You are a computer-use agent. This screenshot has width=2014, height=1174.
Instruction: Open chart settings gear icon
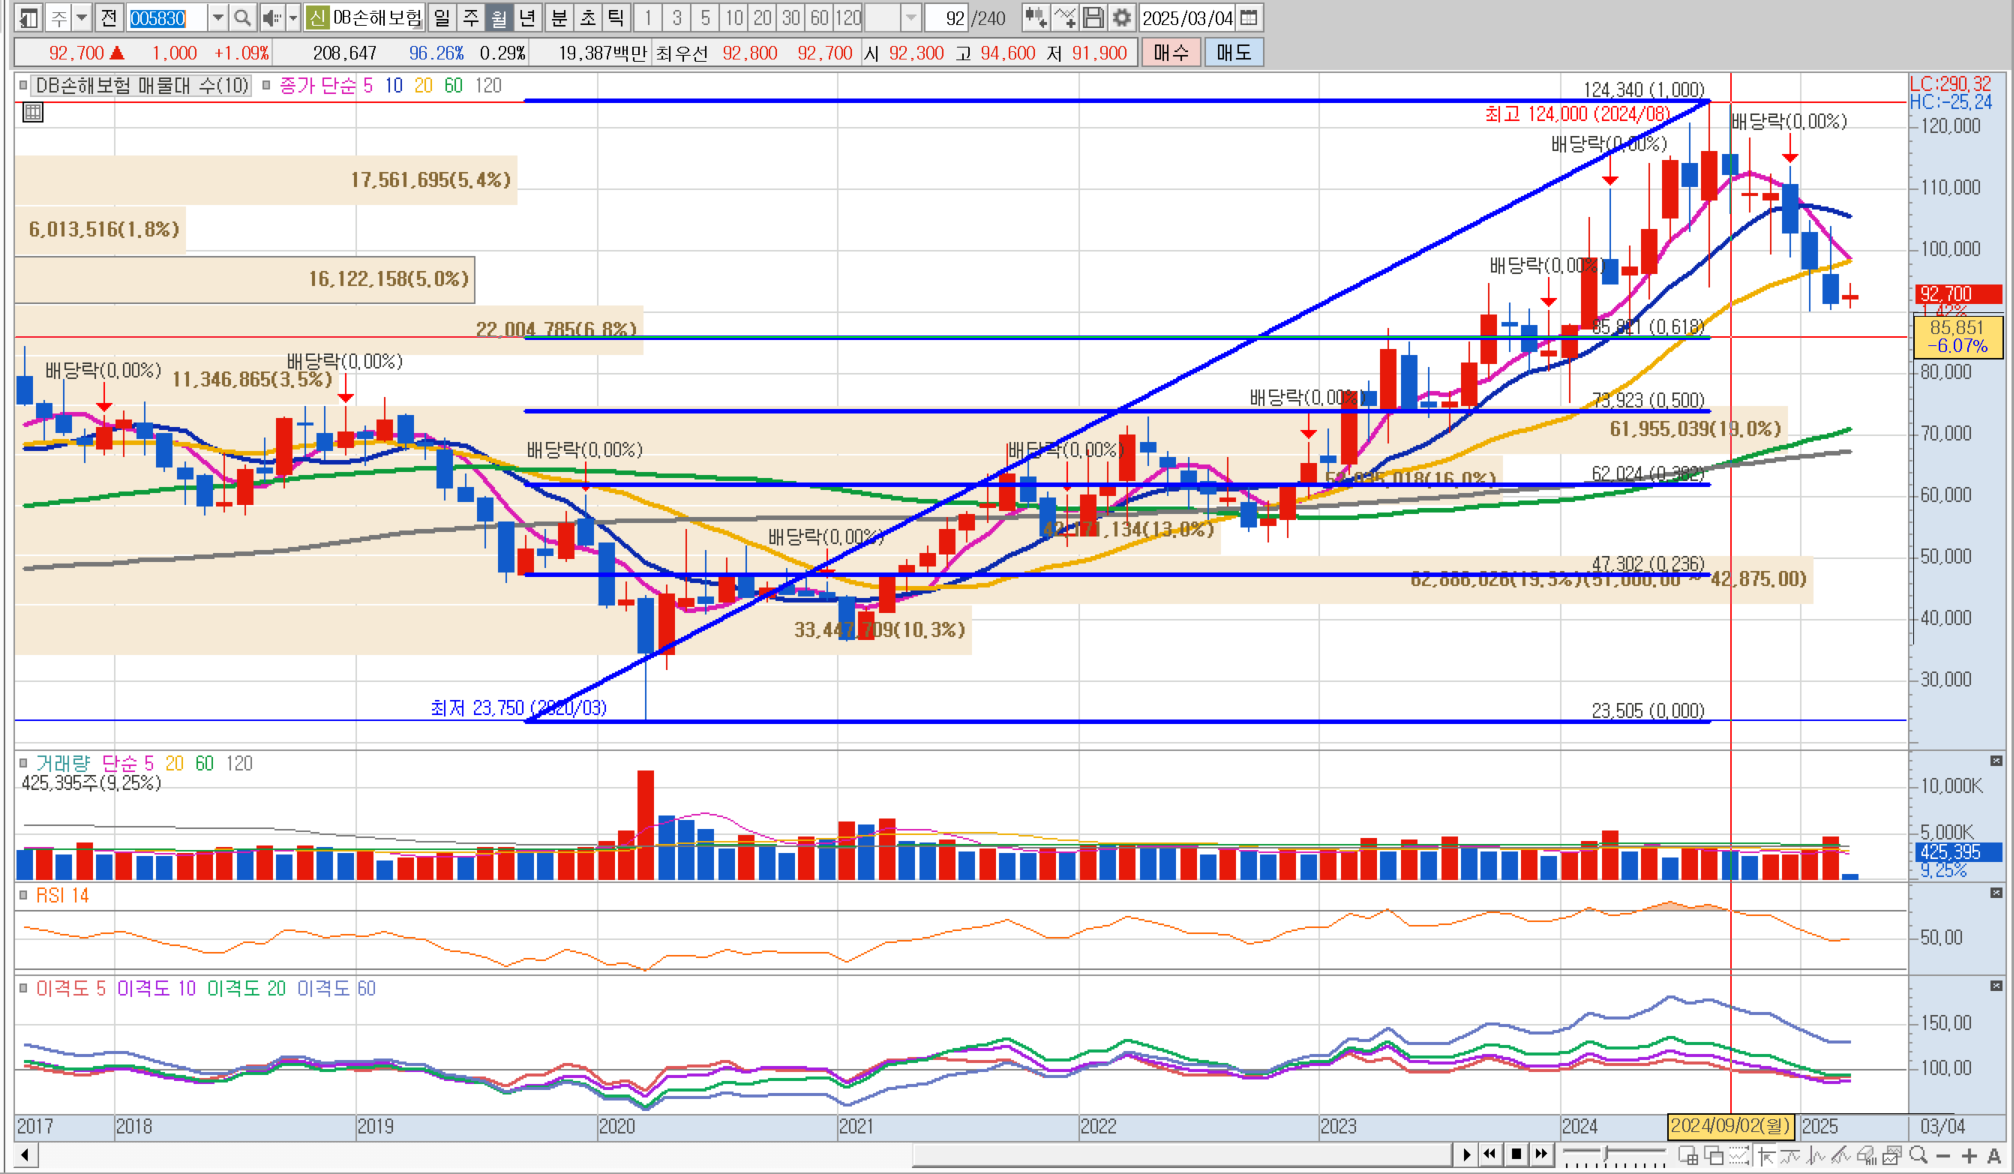(x=1122, y=18)
